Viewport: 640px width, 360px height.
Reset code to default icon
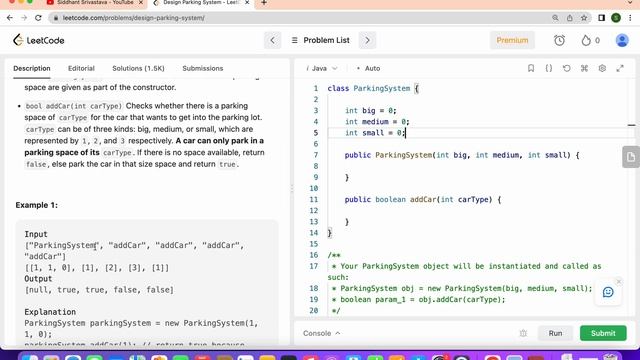pos(567,68)
